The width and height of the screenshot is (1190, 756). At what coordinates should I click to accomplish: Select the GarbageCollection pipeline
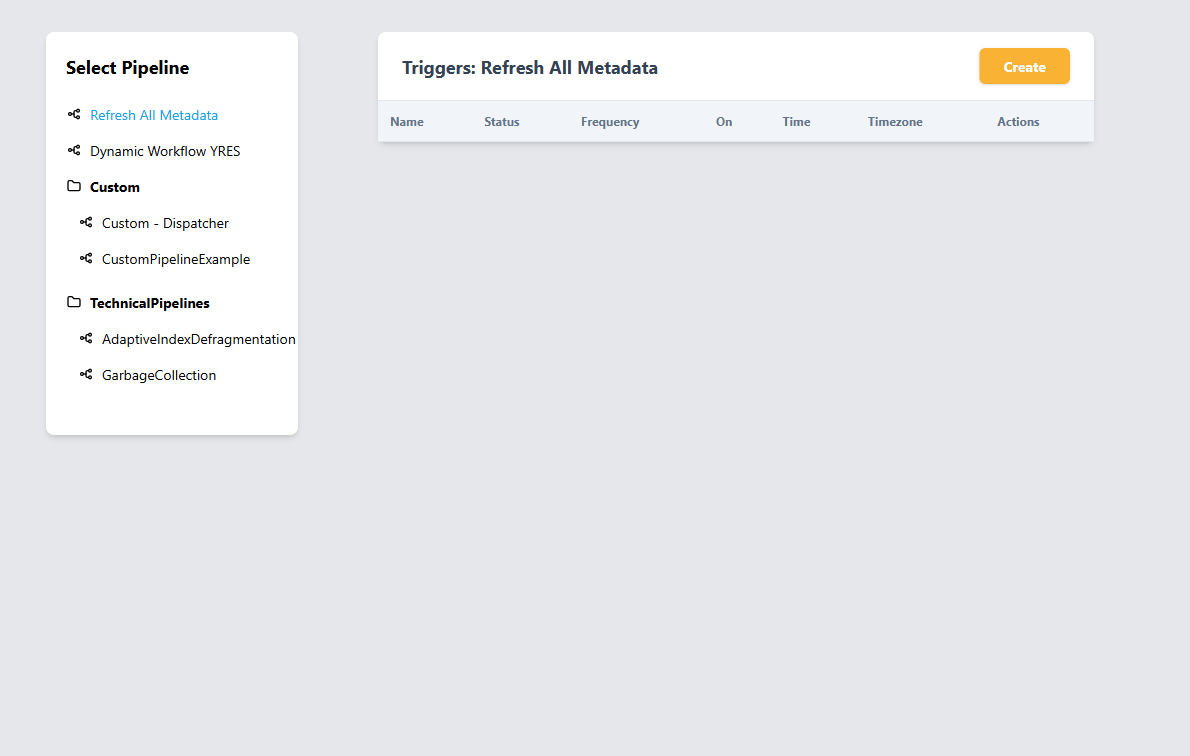[x=159, y=375]
